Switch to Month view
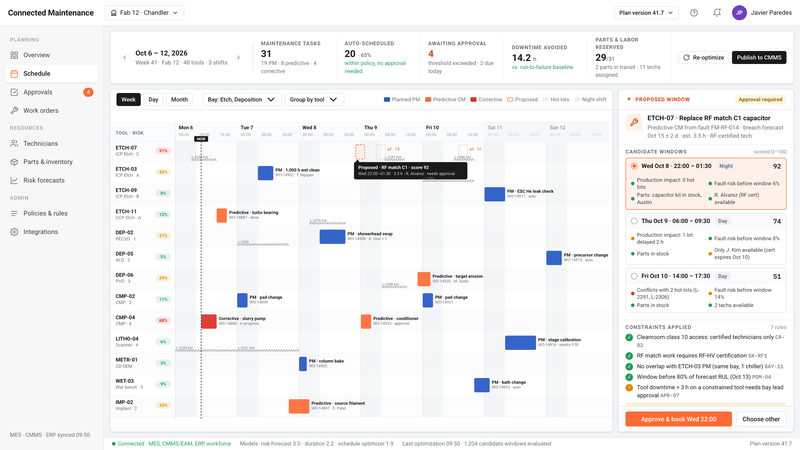The image size is (800, 450). (x=179, y=99)
